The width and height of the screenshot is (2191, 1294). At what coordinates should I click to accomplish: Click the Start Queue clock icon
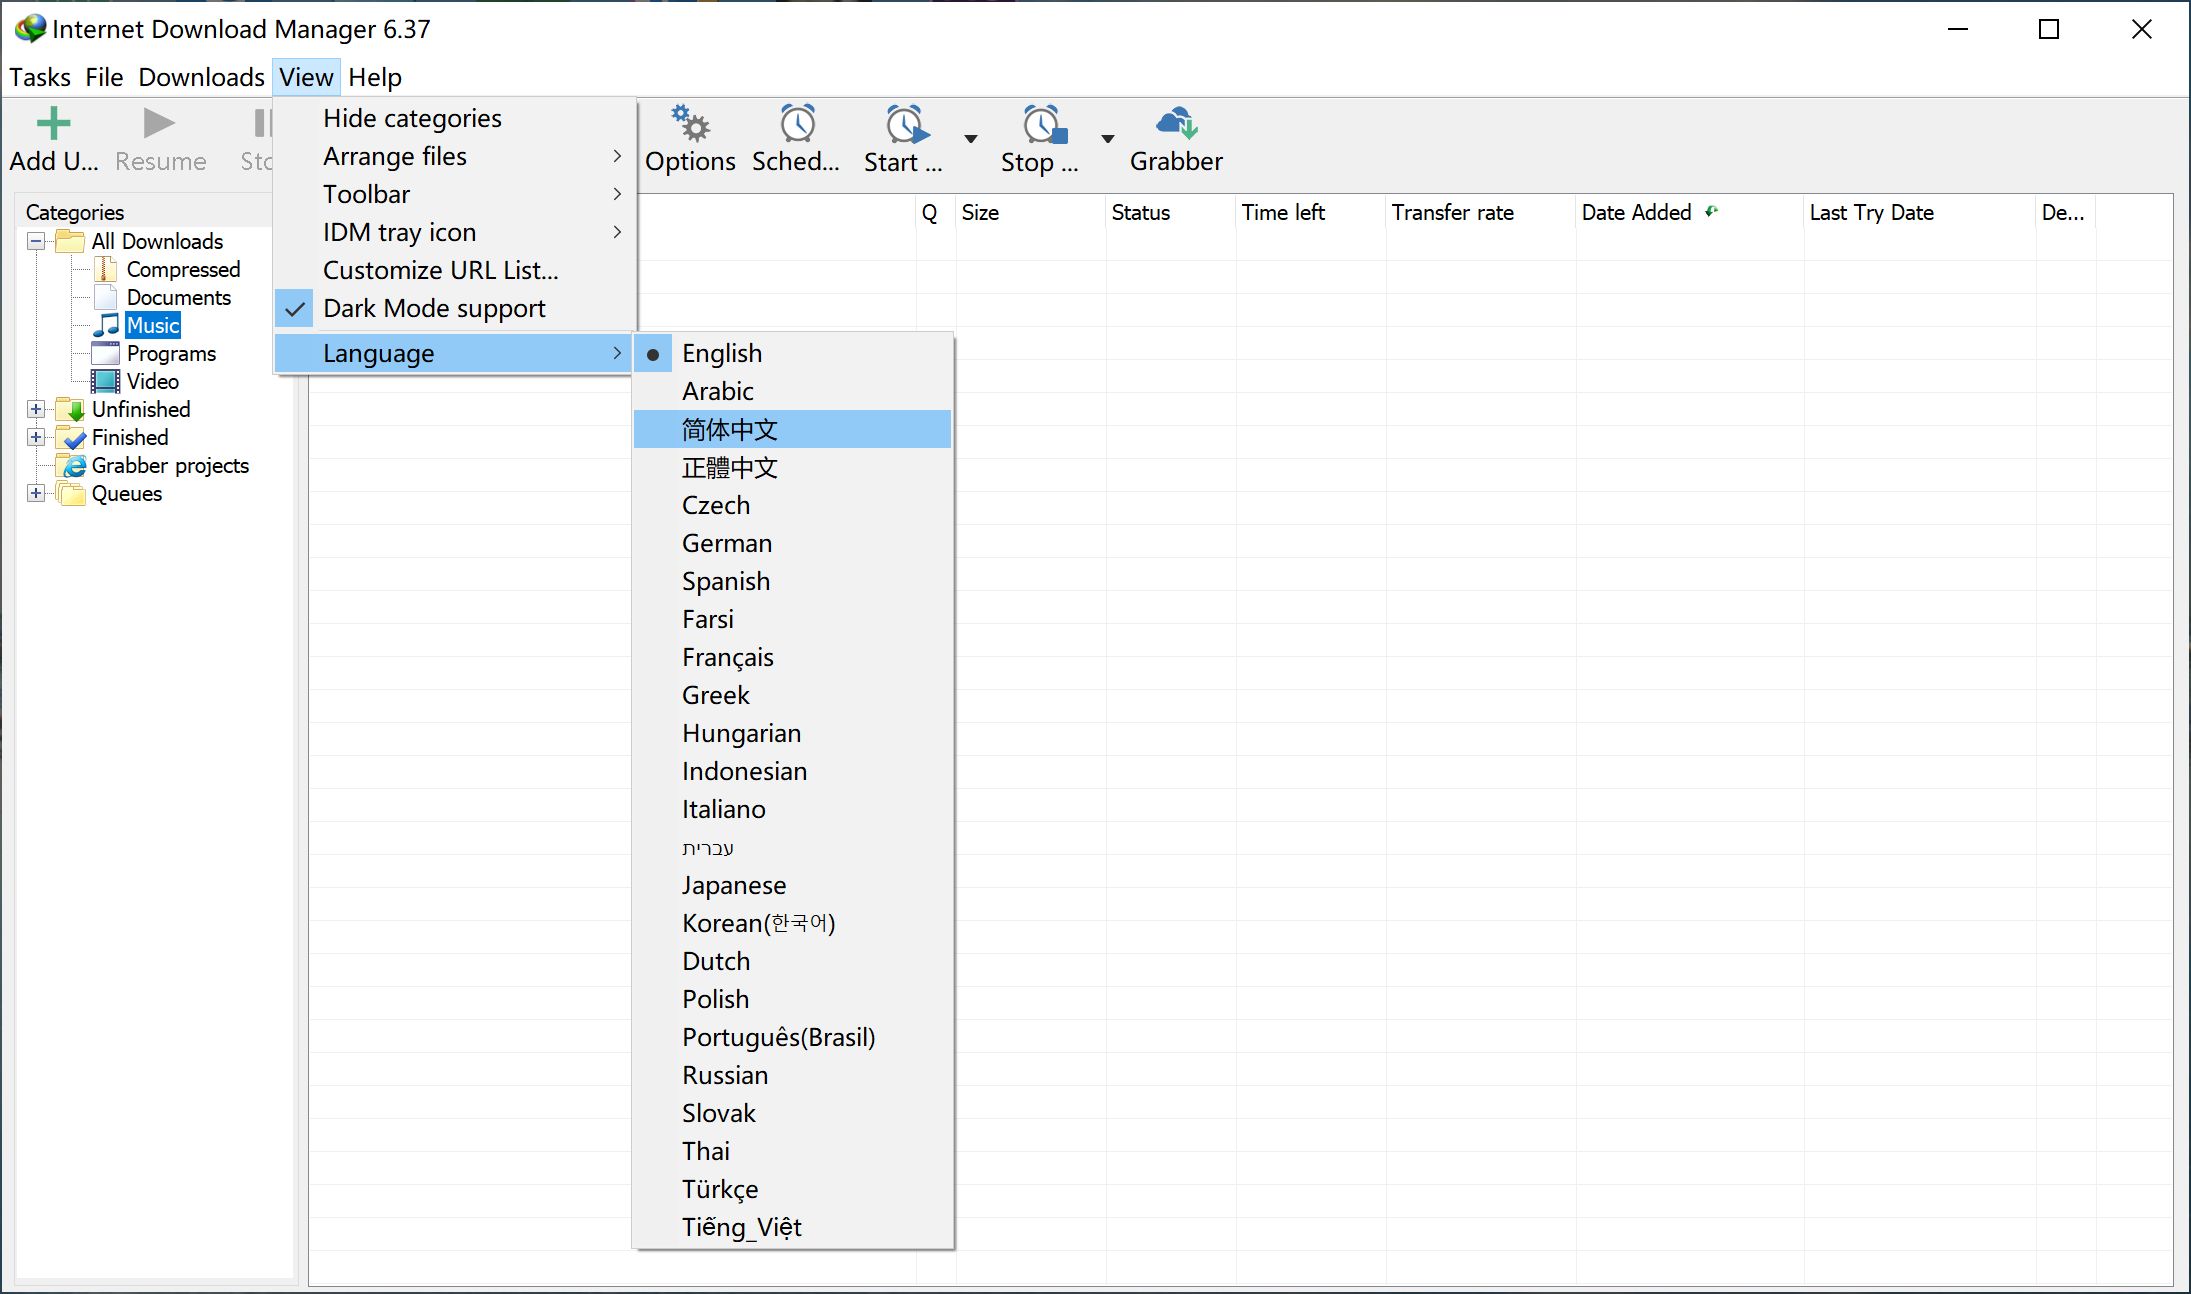906,124
